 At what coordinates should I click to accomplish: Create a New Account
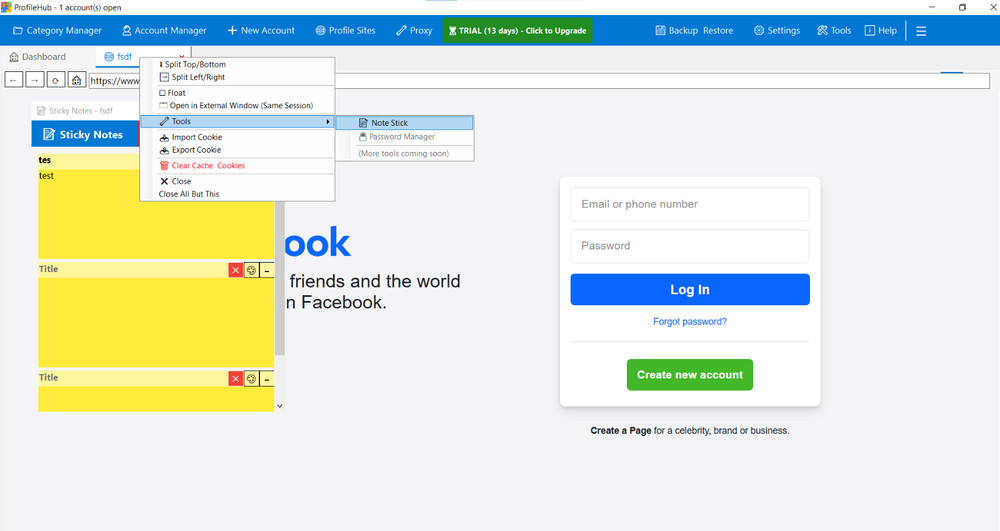(x=261, y=31)
